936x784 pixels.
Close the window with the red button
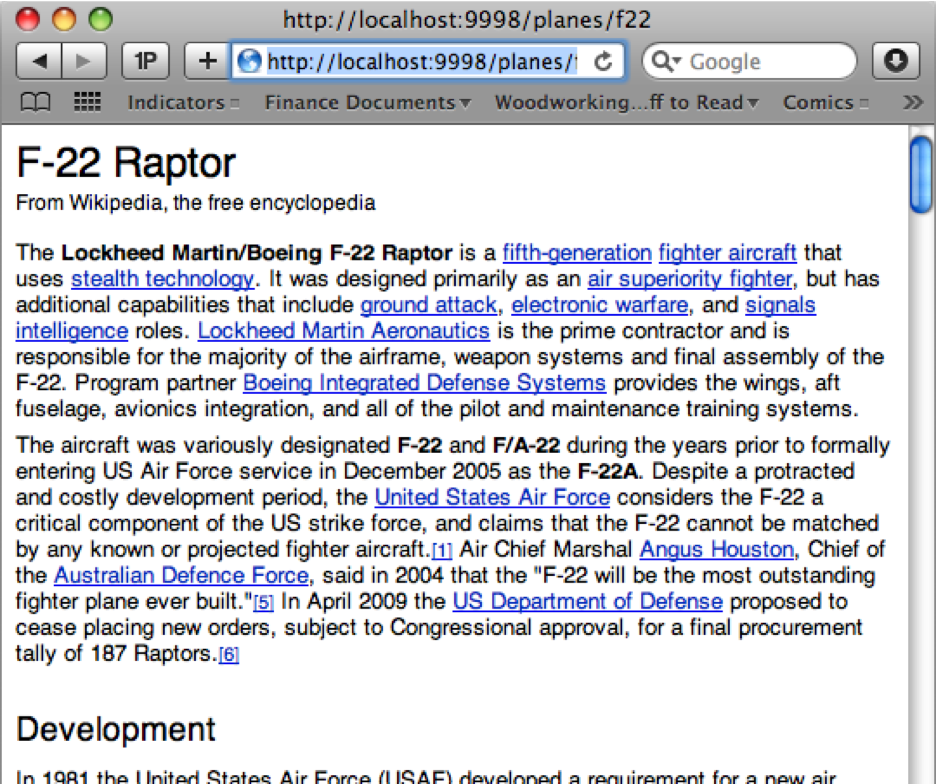[x=27, y=20]
